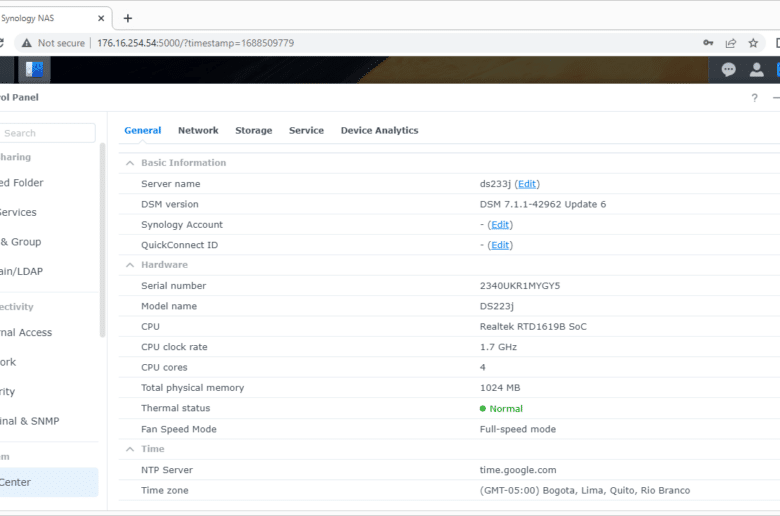The image size is (780, 516).
Task: Open the user account options icon
Action: pyautogui.click(x=757, y=70)
